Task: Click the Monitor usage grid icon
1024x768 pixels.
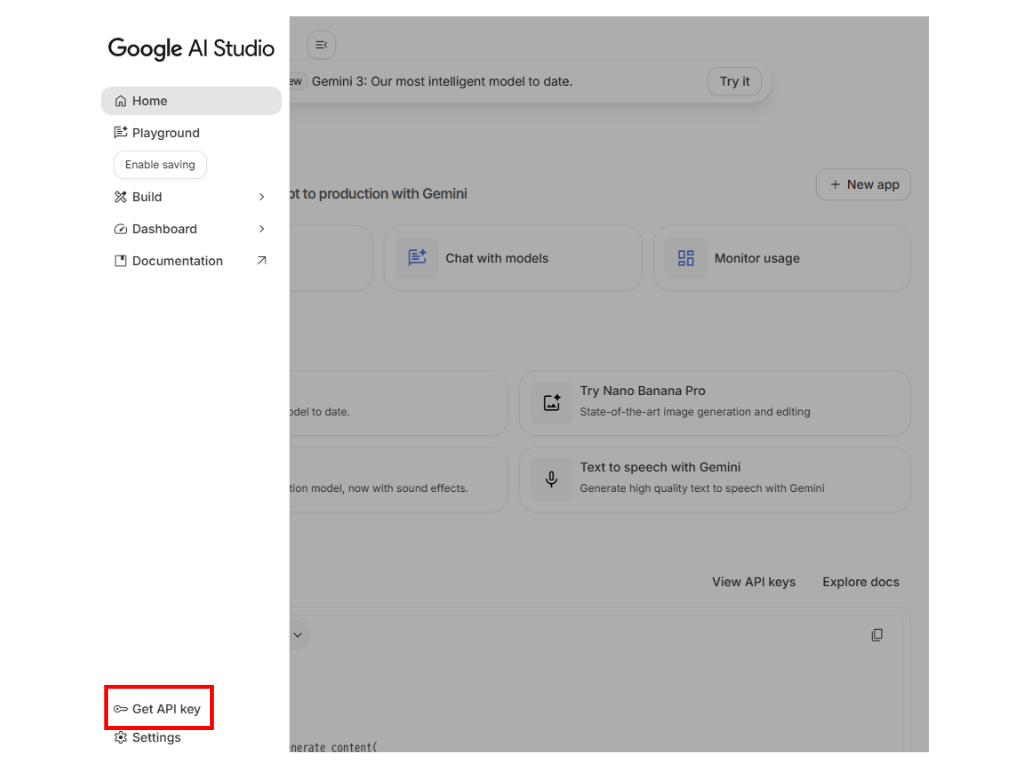Action: (x=686, y=258)
